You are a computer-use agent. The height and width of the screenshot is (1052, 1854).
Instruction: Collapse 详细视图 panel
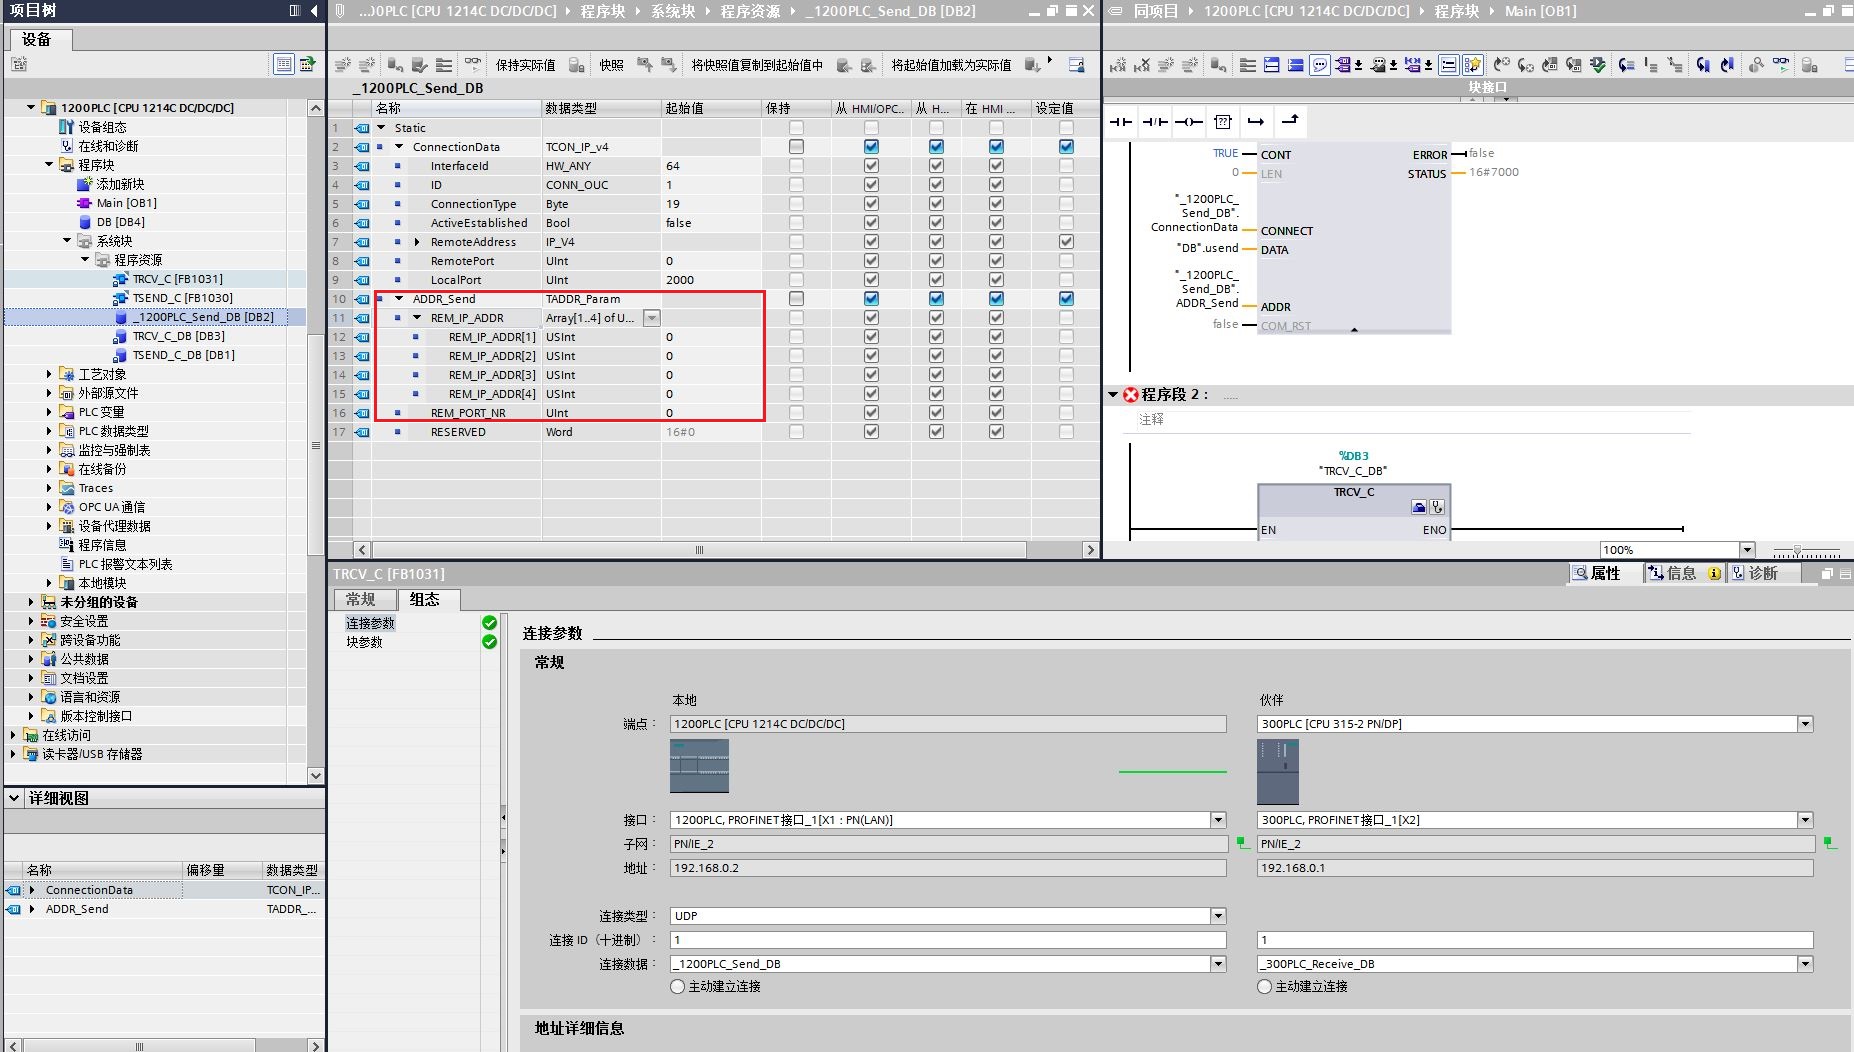click(14, 798)
